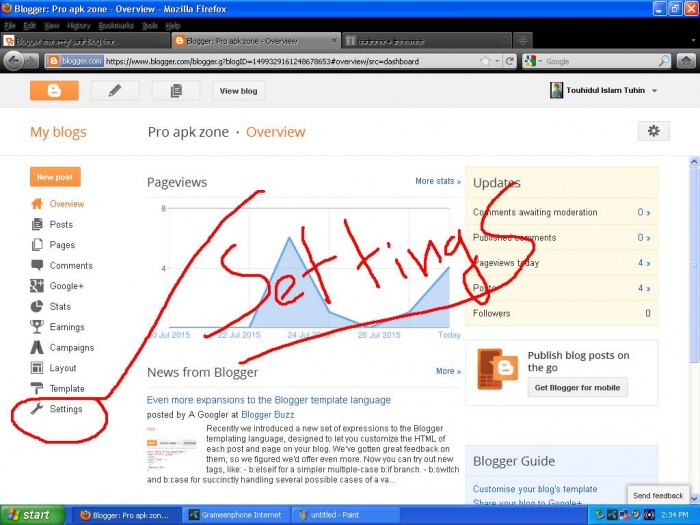
Task: Click the Google+ icon in sidebar
Action: coord(37,286)
